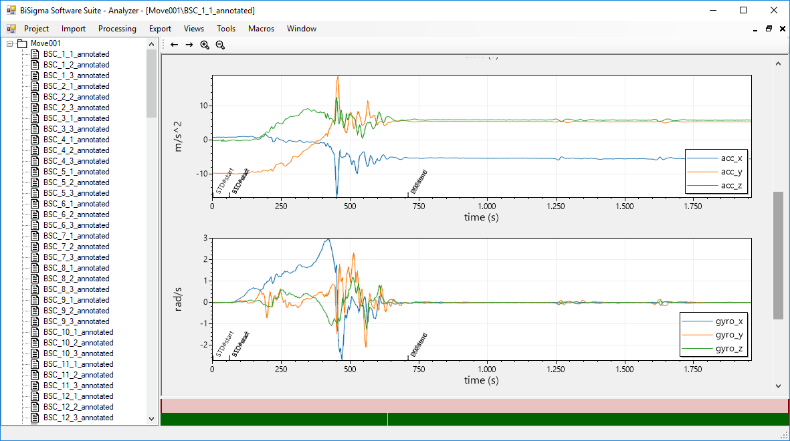Open the Macros menu
Image resolution: width=790 pixels, height=441 pixels.
click(261, 29)
